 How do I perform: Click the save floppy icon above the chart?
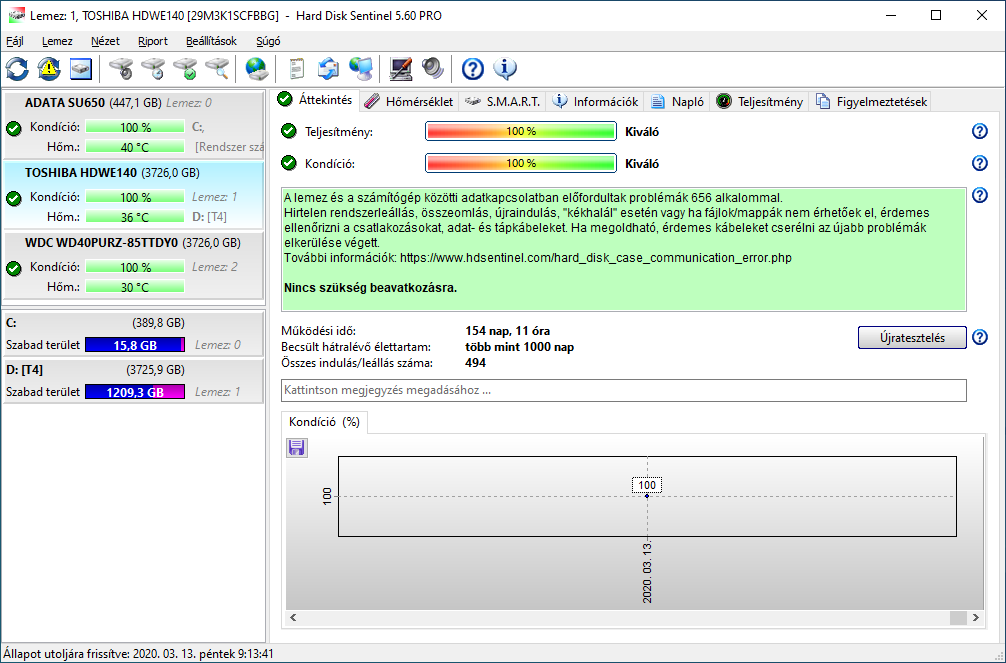[x=296, y=447]
